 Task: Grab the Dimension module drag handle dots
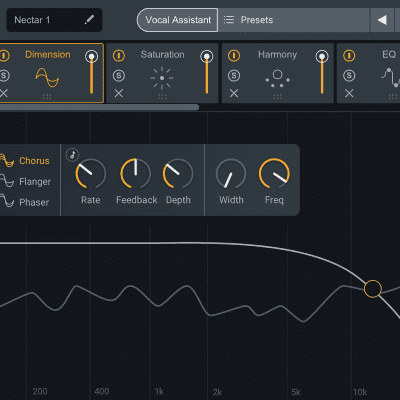pyautogui.click(x=47, y=97)
